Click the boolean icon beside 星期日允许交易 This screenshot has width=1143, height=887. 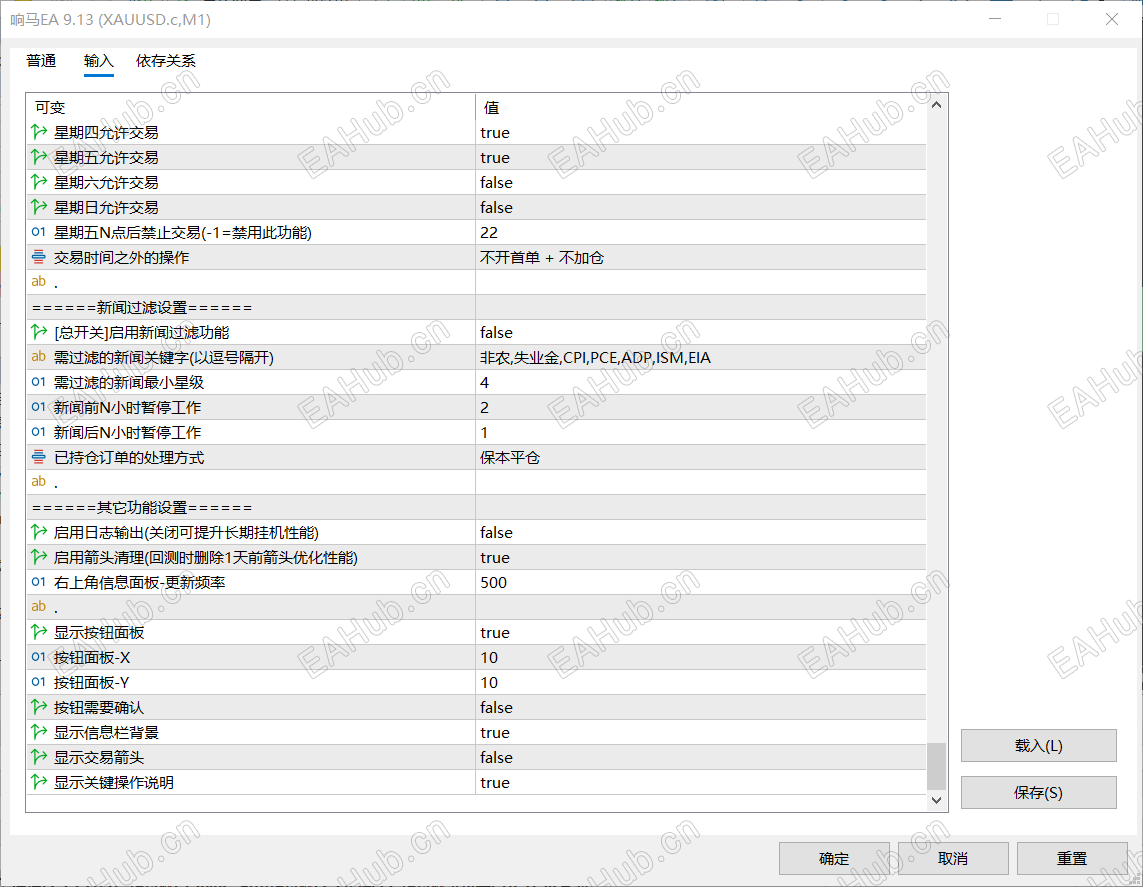click(39, 207)
